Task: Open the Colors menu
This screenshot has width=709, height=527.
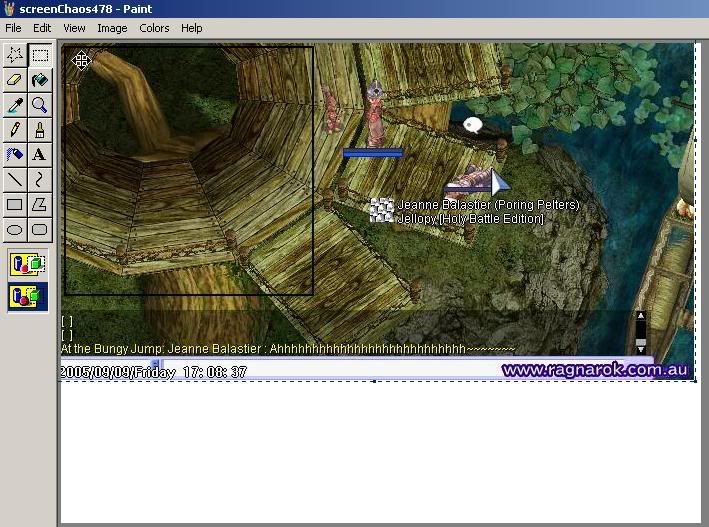Action: pos(154,28)
